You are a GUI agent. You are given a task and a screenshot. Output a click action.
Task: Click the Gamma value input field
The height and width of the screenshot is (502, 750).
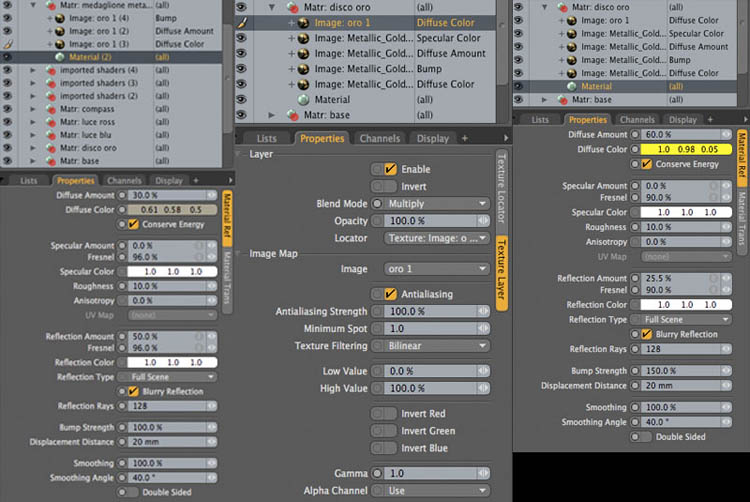click(430, 473)
